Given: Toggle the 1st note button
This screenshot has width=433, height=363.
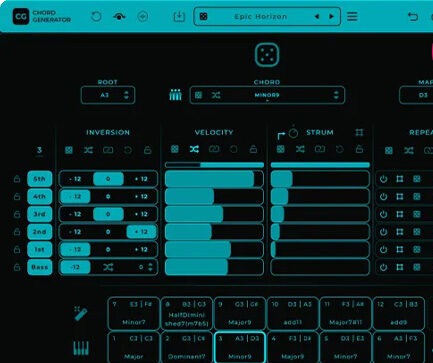Looking at the screenshot, I should (39, 249).
